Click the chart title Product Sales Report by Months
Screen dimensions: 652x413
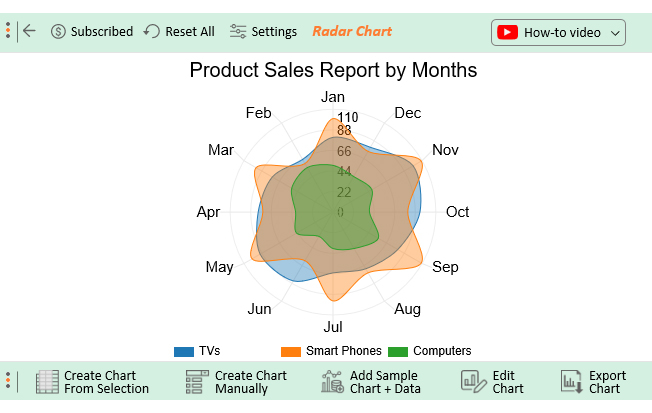(x=333, y=70)
